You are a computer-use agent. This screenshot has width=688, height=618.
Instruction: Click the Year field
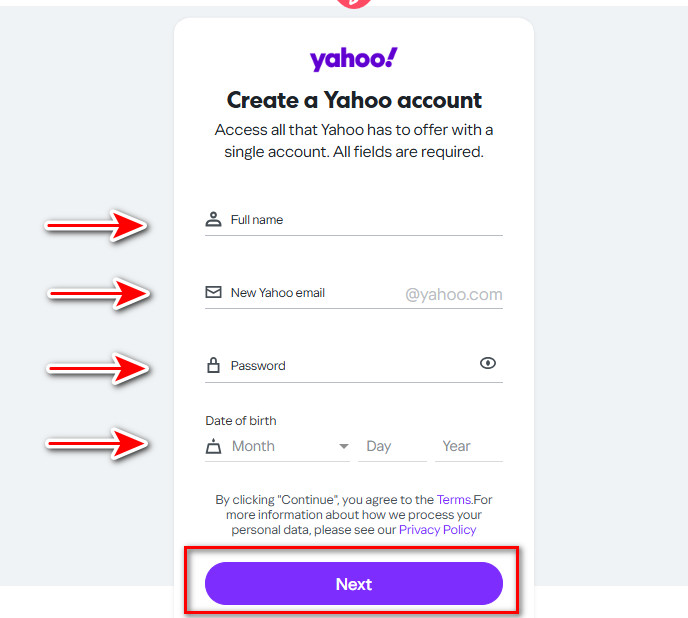coord(468,447)
